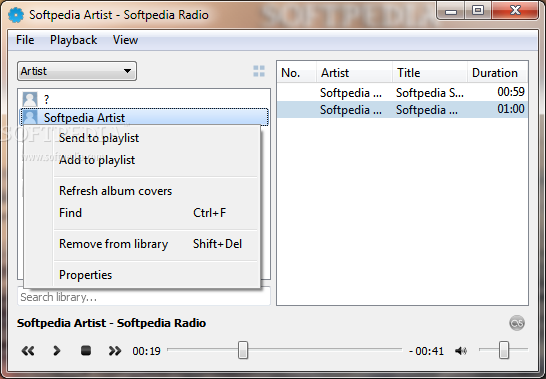Select the '?' artist entry
The image size is (546, 379).
click(145, 99)
